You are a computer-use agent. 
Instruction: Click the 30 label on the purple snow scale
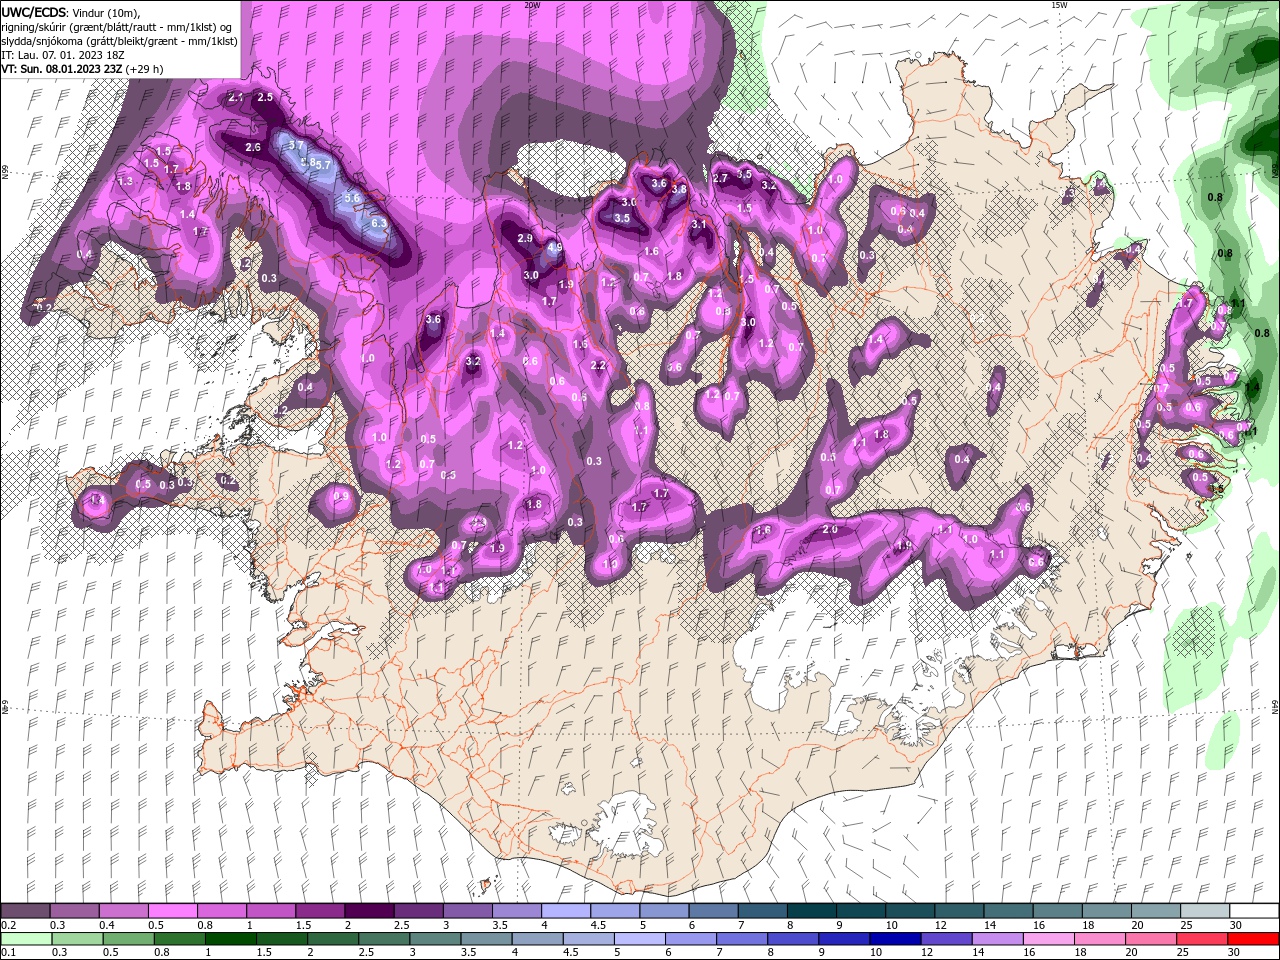(1236, 925)
